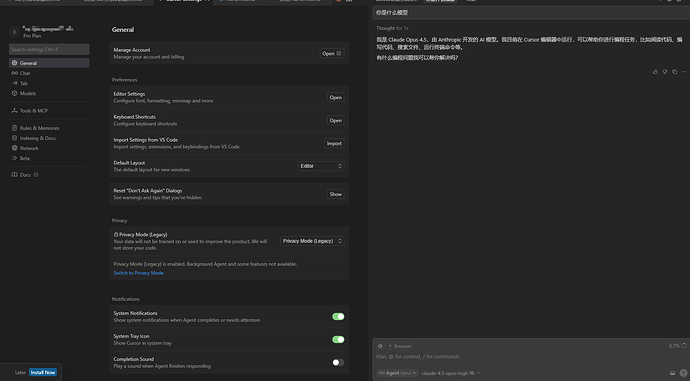690x381 pixels.
Task: Click Switch to Privacy Mode link
Action: (138, 273)
